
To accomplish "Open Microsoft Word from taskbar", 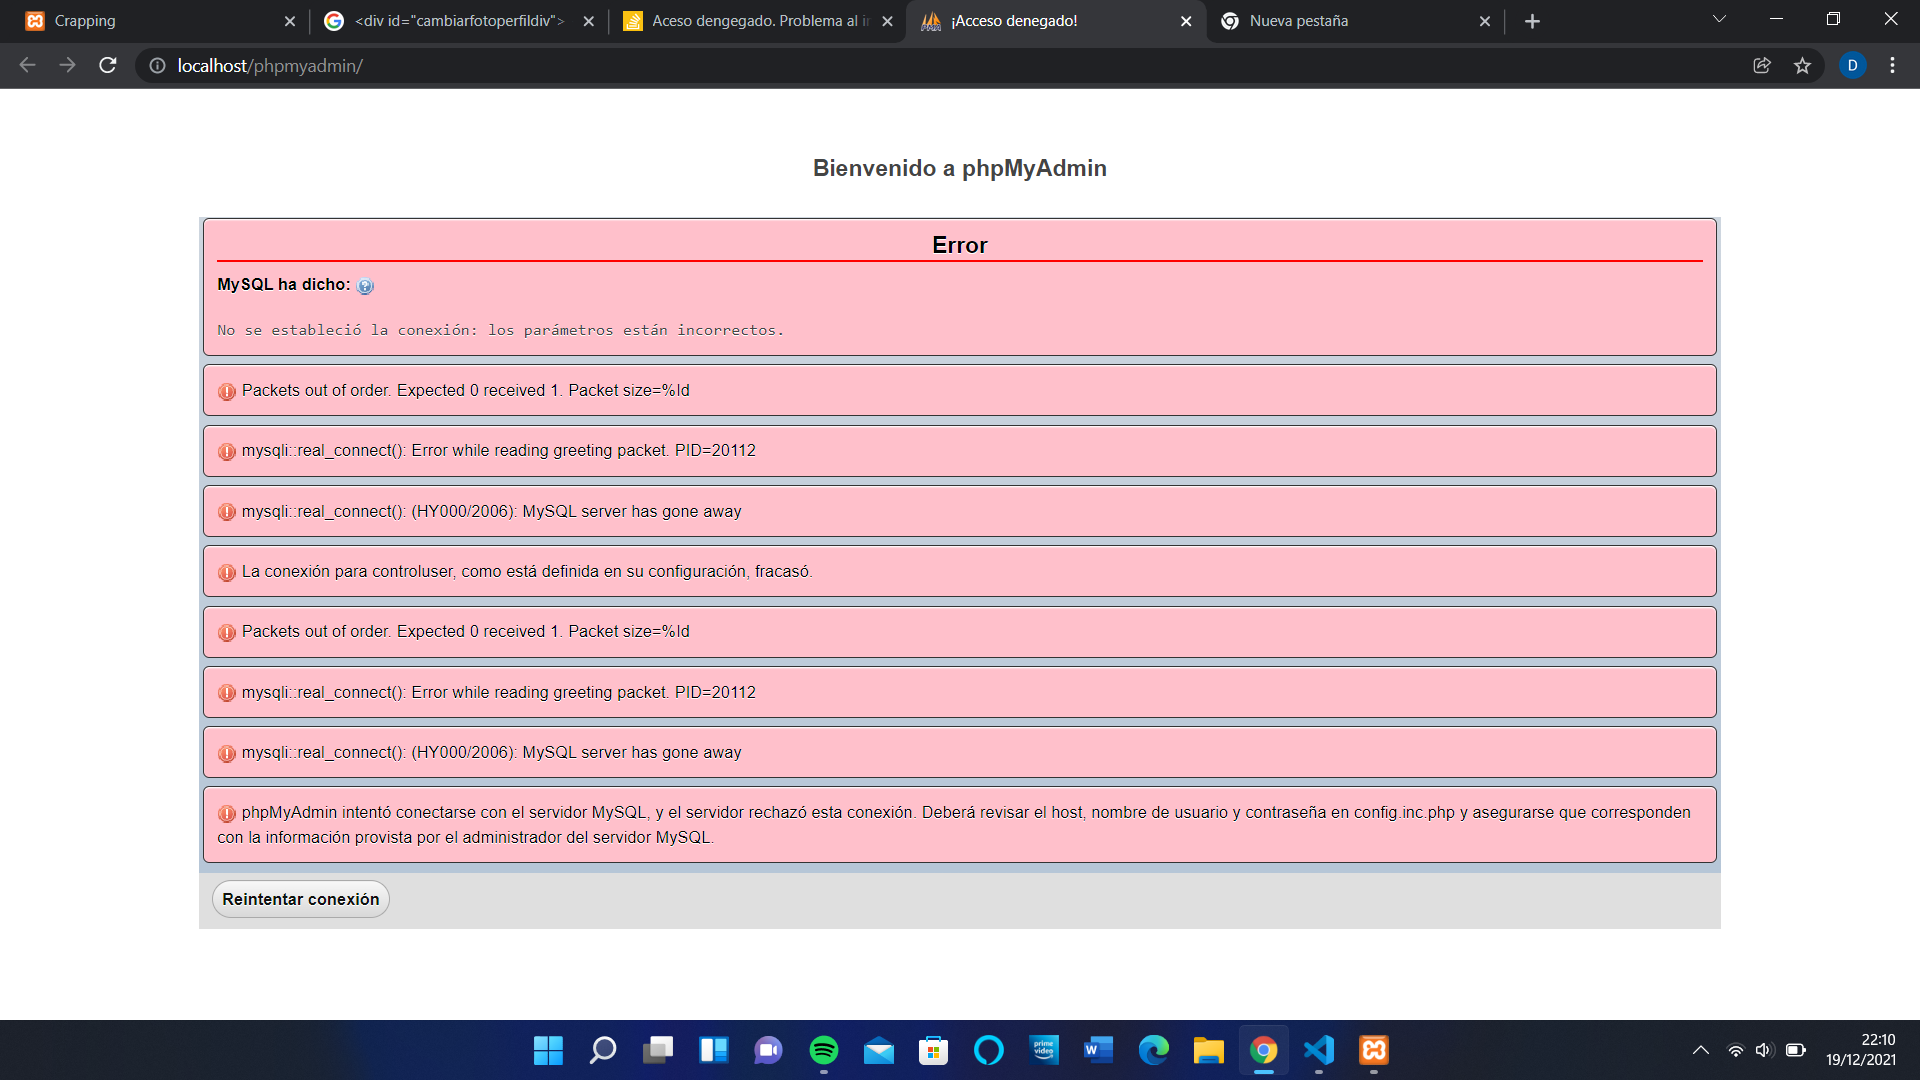I will point(1098,1050).
